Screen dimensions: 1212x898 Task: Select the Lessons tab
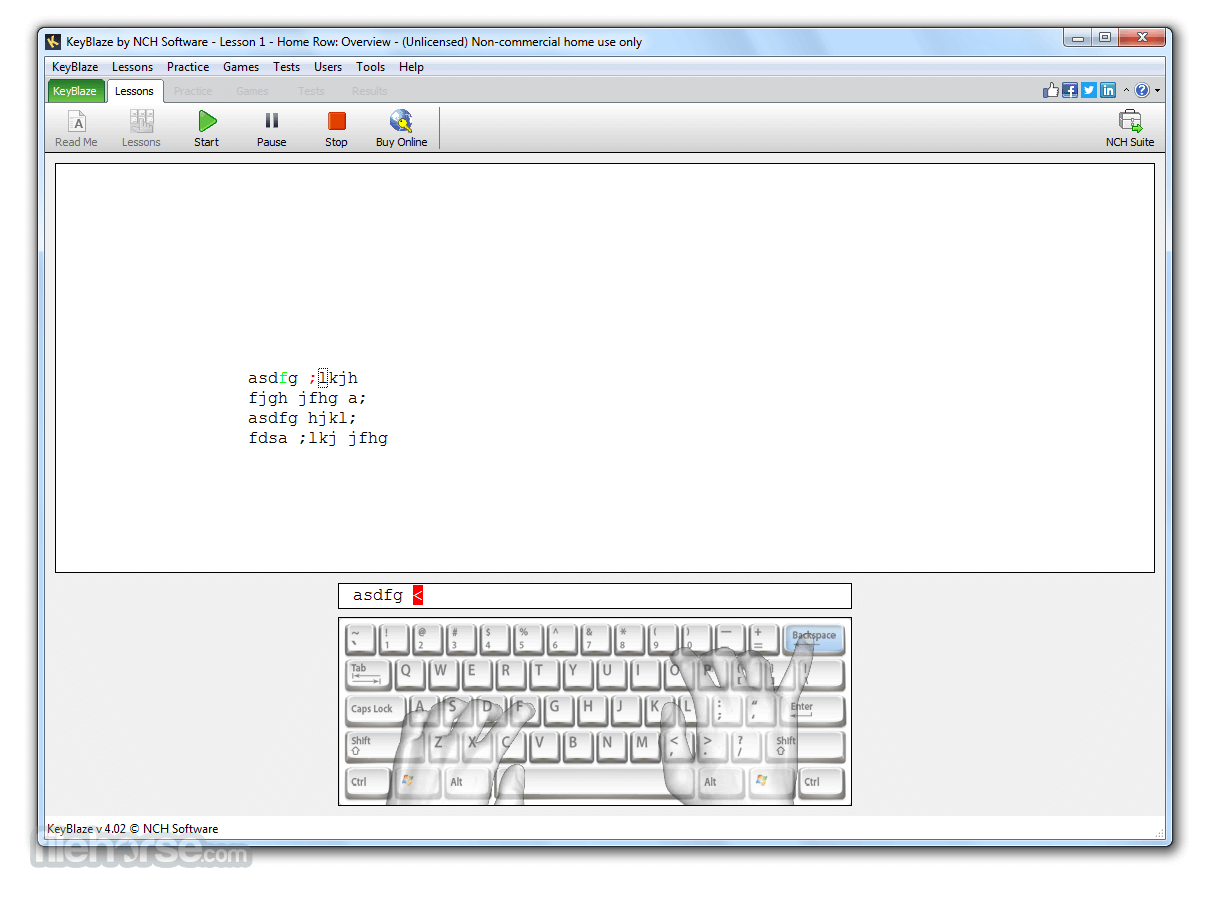(134, 91)
